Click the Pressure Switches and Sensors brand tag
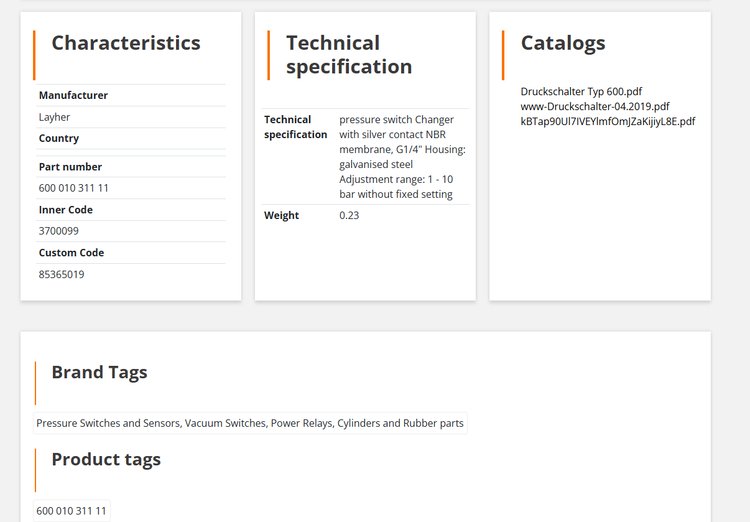The height and width of the screenshot is (522, 750). [250, 423]
